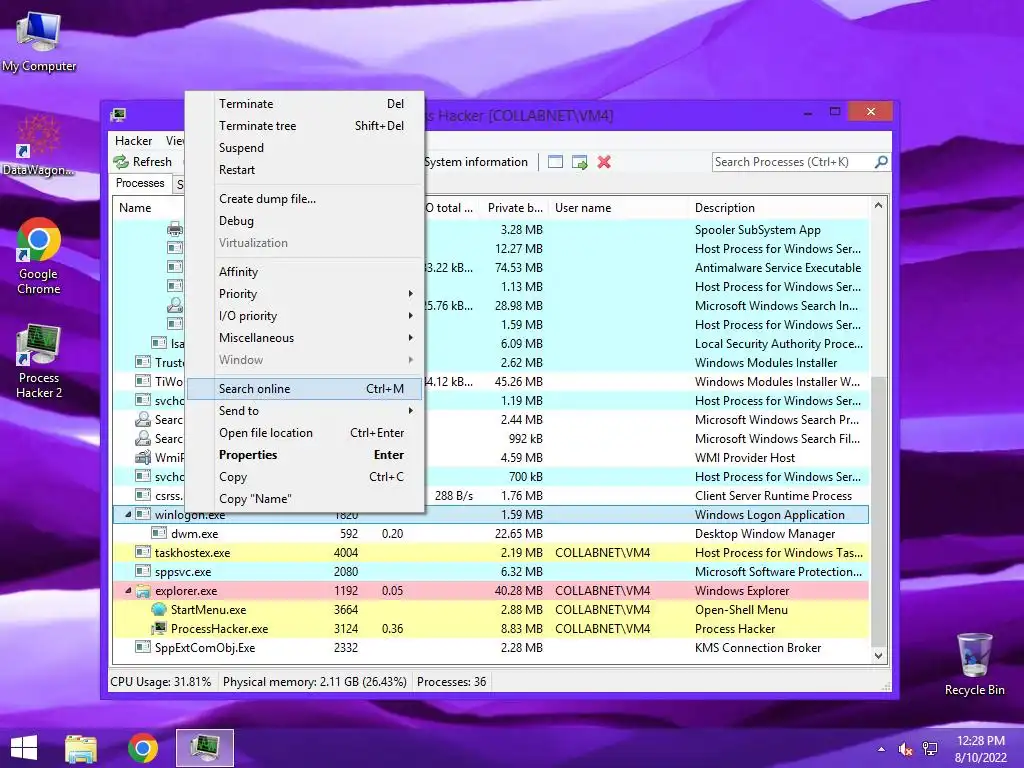This screenshot has height=768, width=1024.
Task: Sort by Name column header
Action: pyautogui.click(x=135, y=208)
